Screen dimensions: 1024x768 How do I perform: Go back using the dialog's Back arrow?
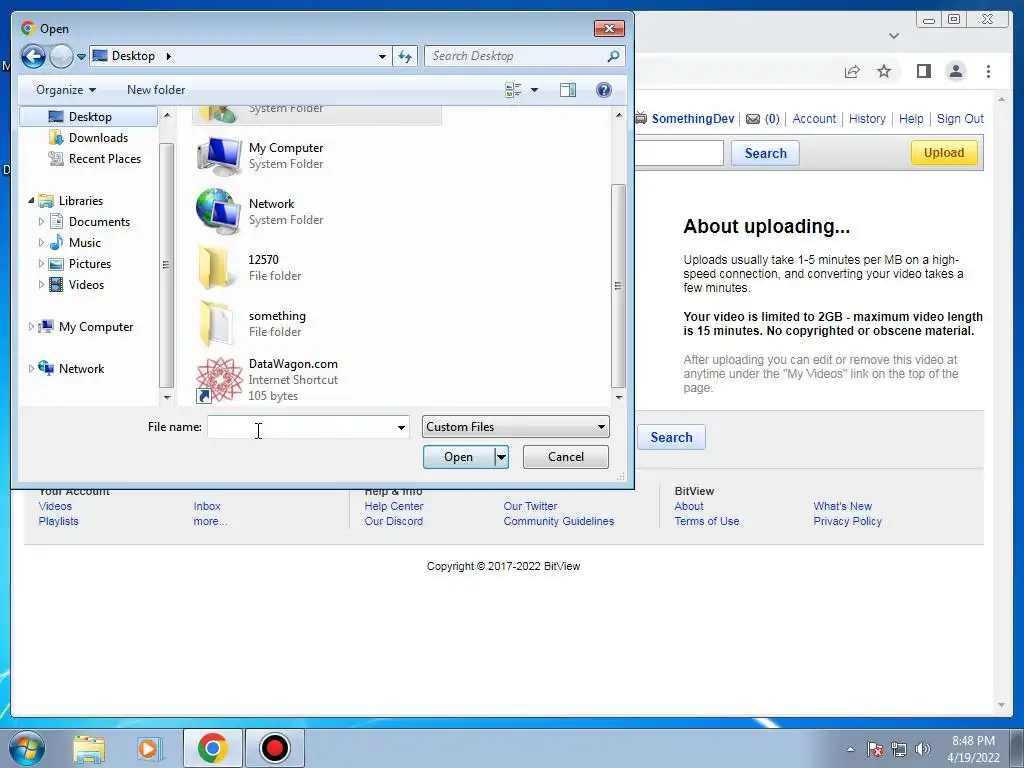pyautogui.click(x=33, y=56)
